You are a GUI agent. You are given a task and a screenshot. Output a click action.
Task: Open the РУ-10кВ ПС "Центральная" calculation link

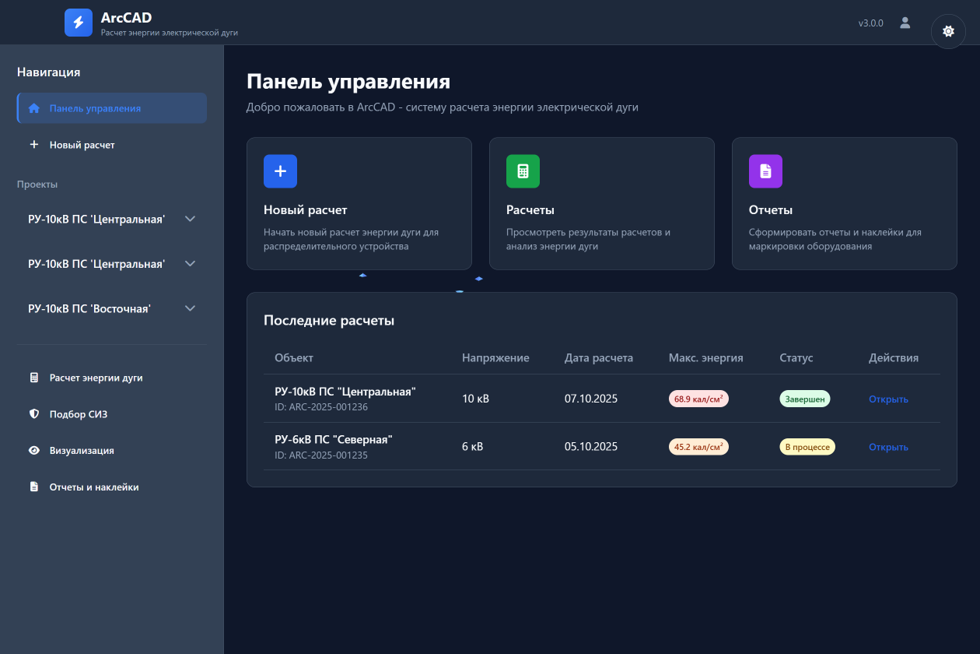[888, 399]
